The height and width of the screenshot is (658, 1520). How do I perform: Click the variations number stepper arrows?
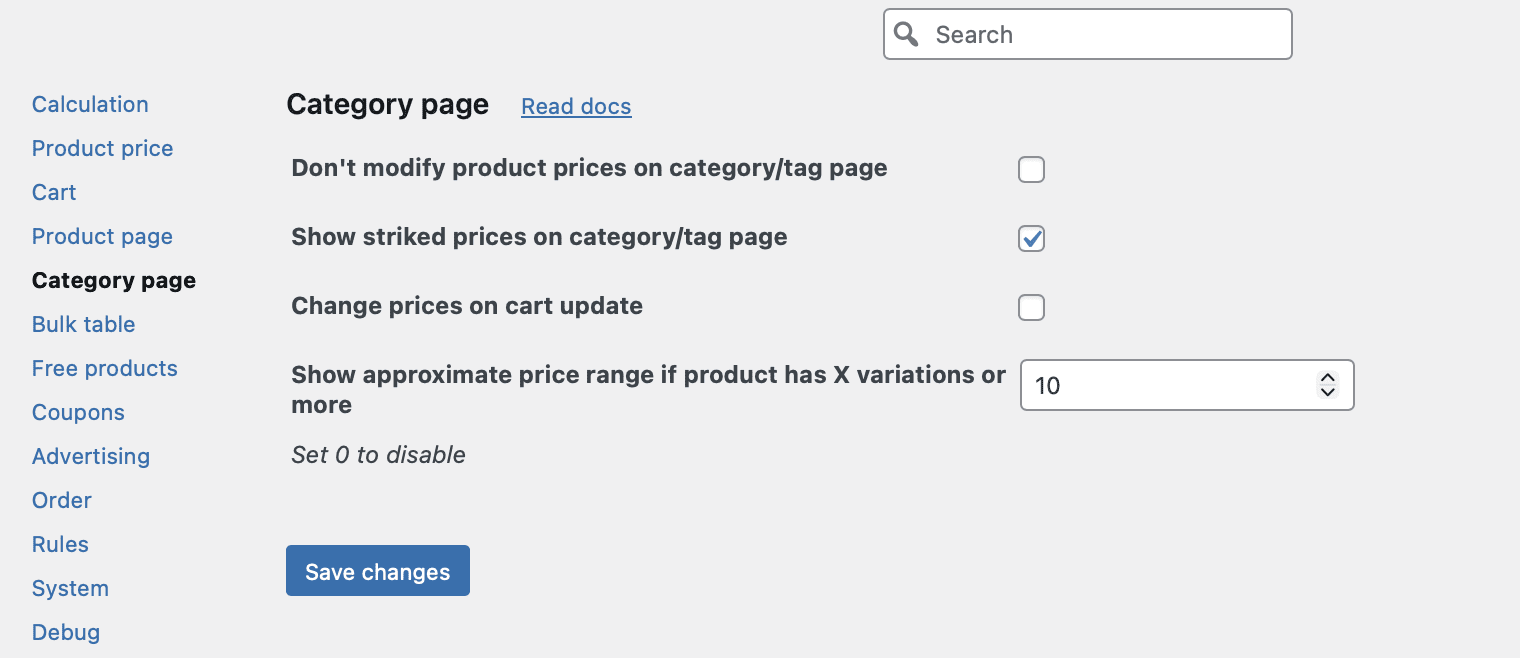pyautogui.click(x=1327, y=385)
